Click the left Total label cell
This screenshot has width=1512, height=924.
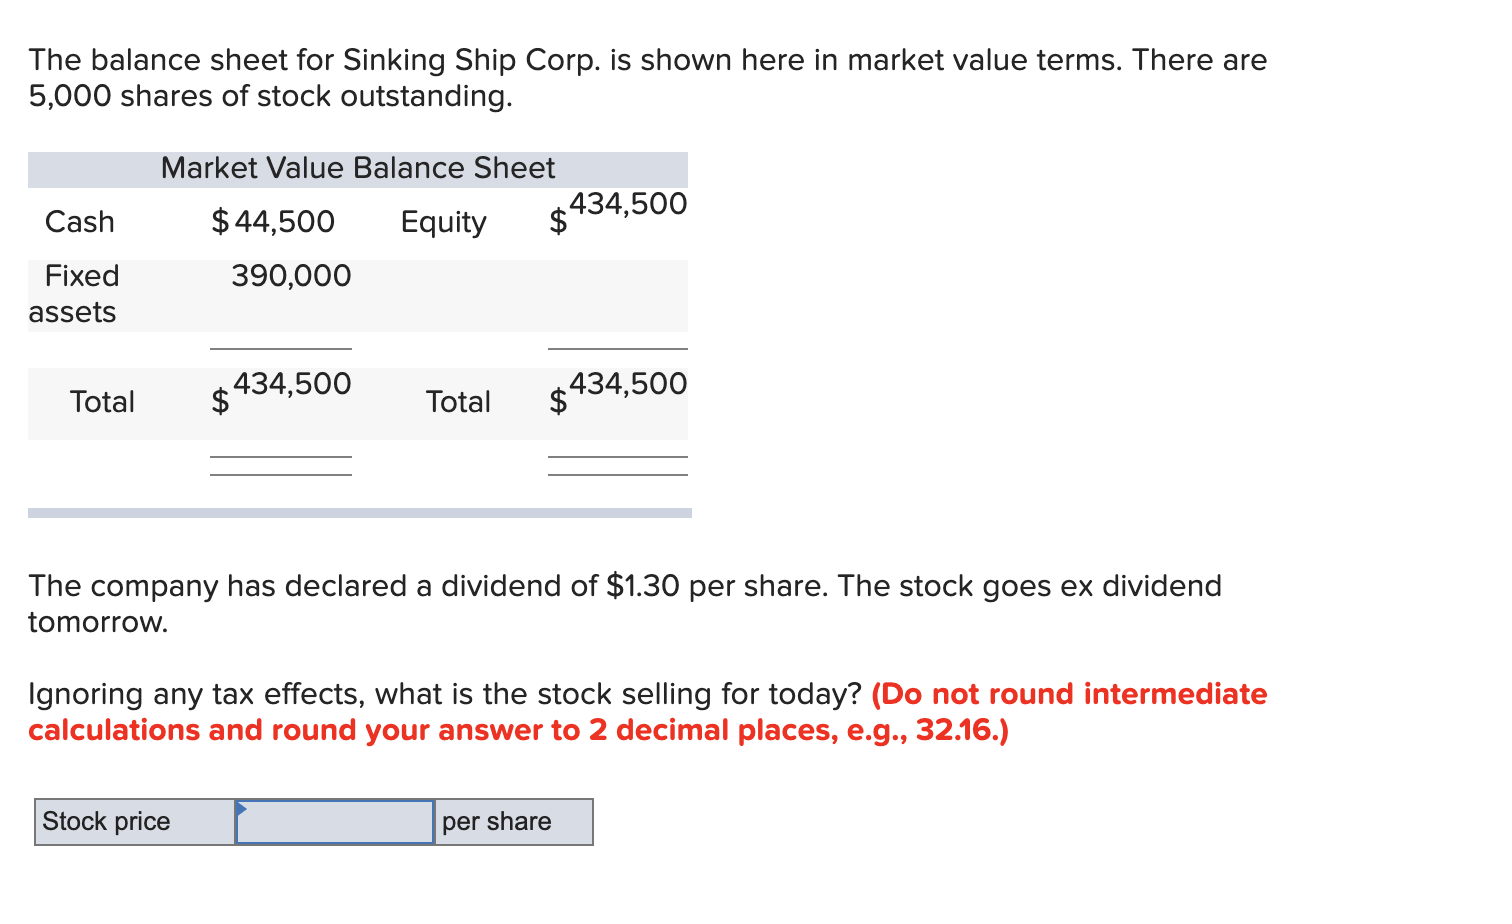[x=102, y=402]
